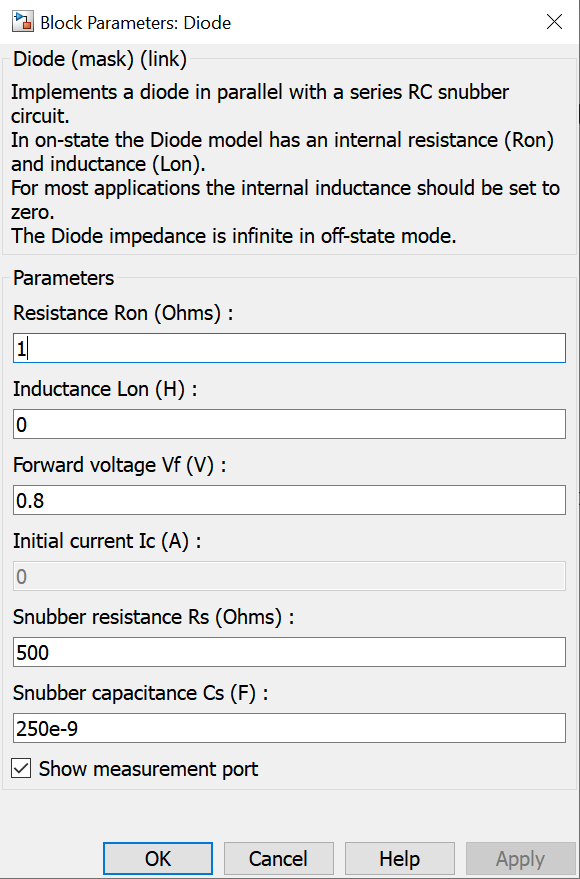
Task: Toggle the Show measurement port checkbox
Action: point(21,769)
